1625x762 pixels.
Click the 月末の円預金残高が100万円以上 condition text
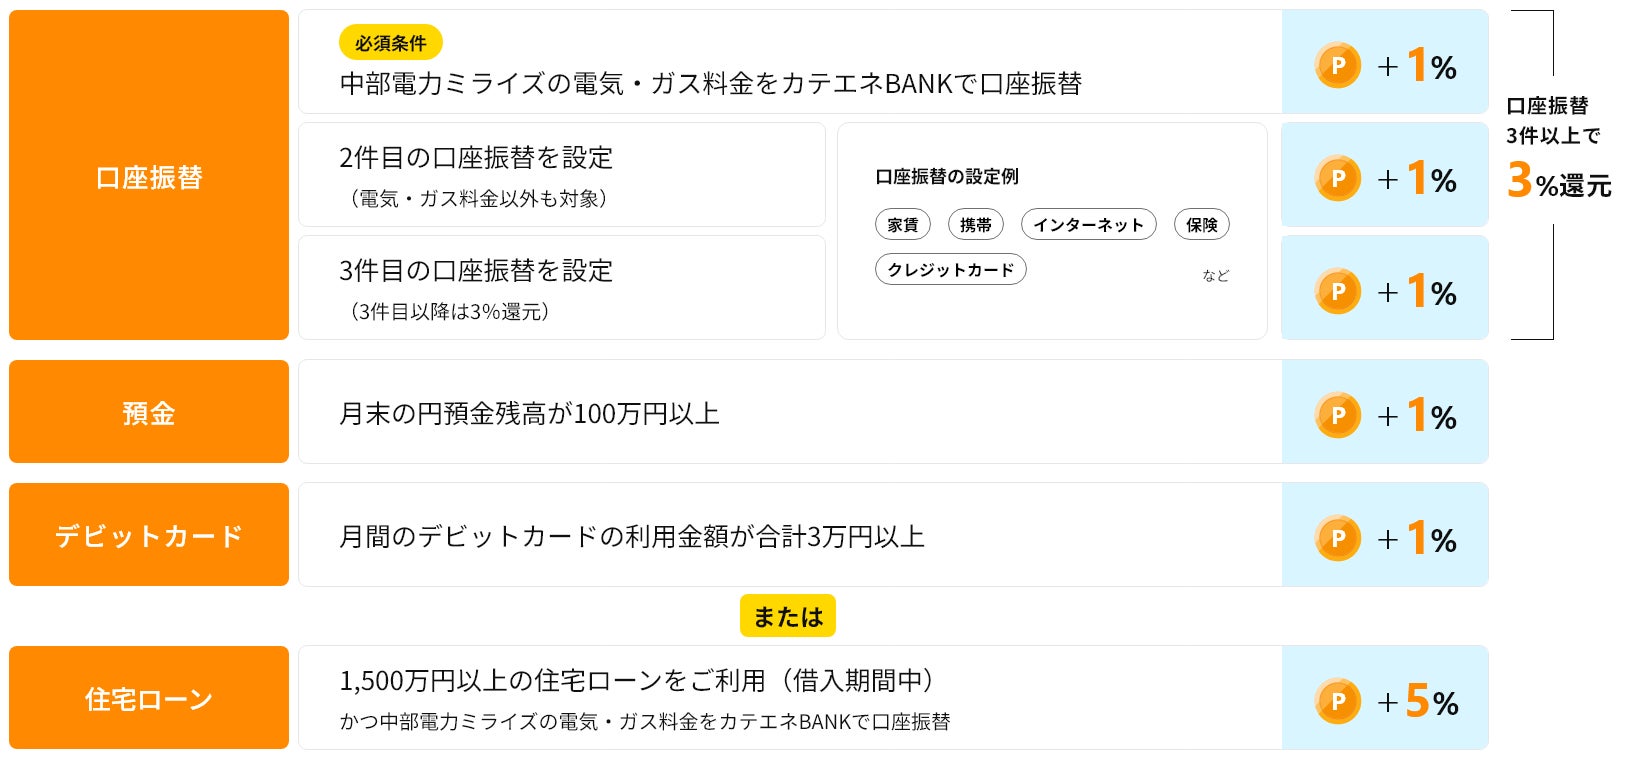point(529,413)
